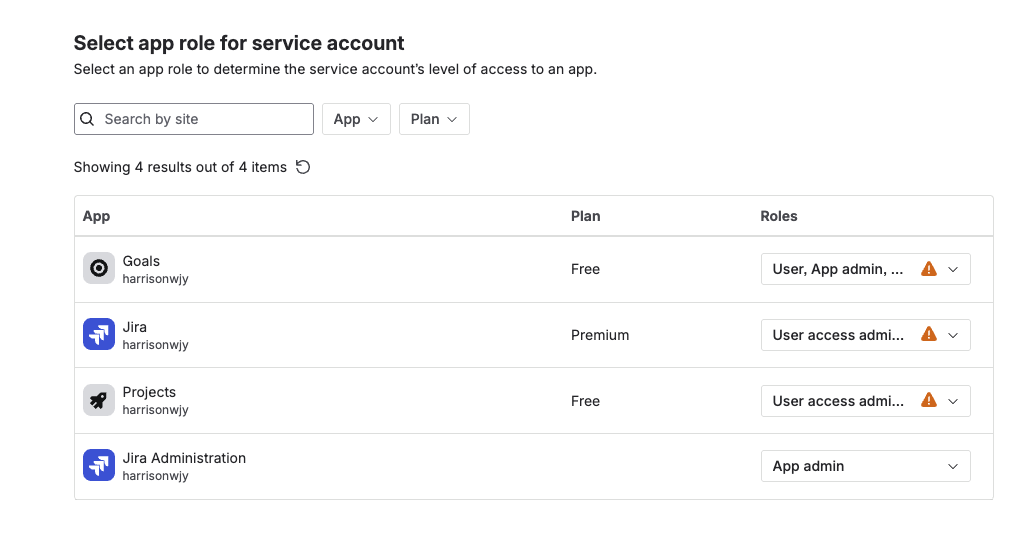
Task: Click the Projects app name
Action: (149, 392)
